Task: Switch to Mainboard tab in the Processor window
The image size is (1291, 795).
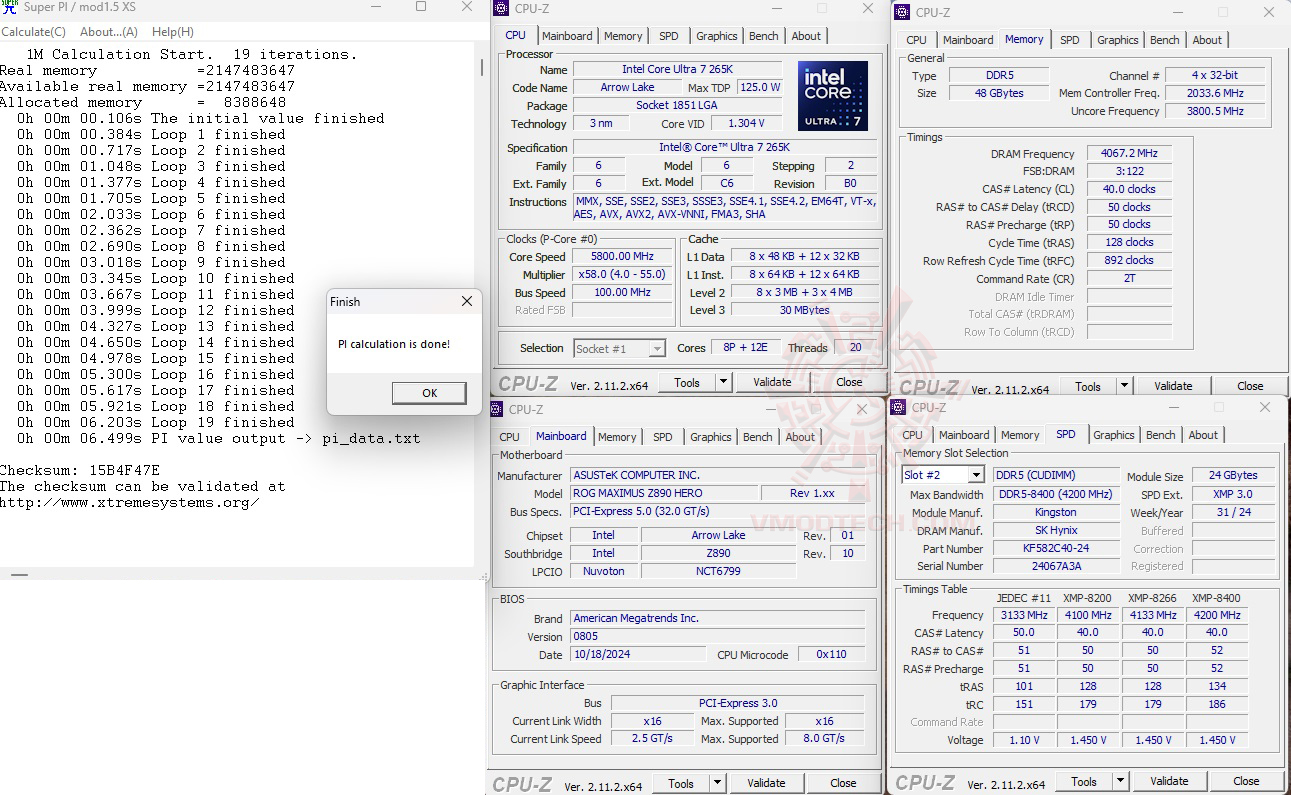Action: [567, 36]
